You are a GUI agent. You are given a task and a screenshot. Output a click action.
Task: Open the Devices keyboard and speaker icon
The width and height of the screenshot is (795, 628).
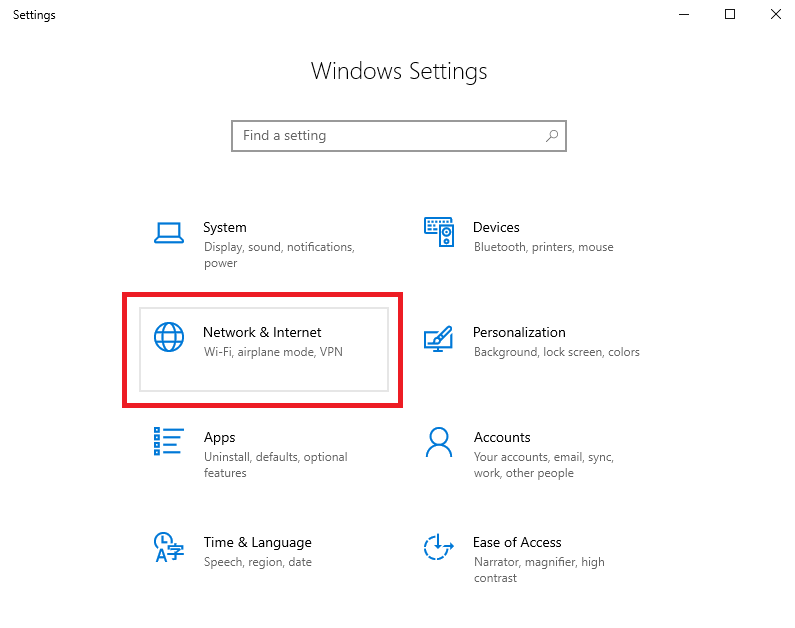tap(439, 232)
